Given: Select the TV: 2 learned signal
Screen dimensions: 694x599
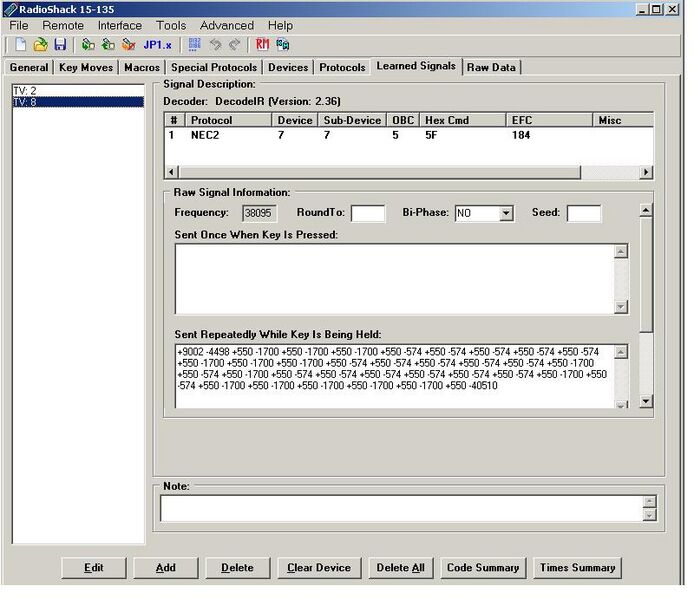Looking at the screenshot, I should coord(78,91).
